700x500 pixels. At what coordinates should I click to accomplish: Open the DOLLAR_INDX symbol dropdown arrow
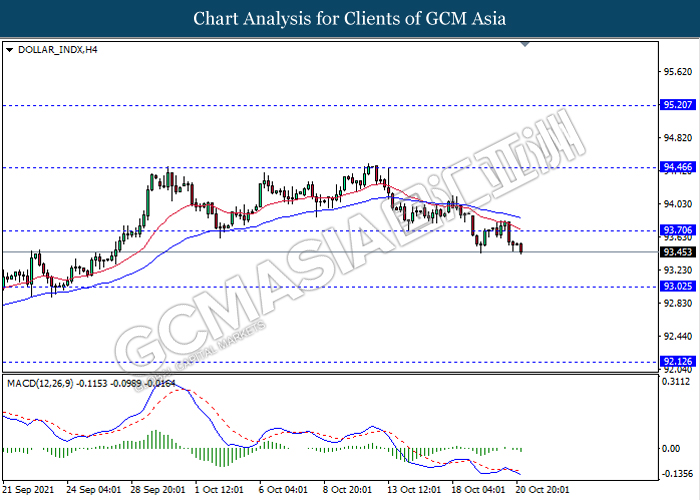tap(9, 50)
